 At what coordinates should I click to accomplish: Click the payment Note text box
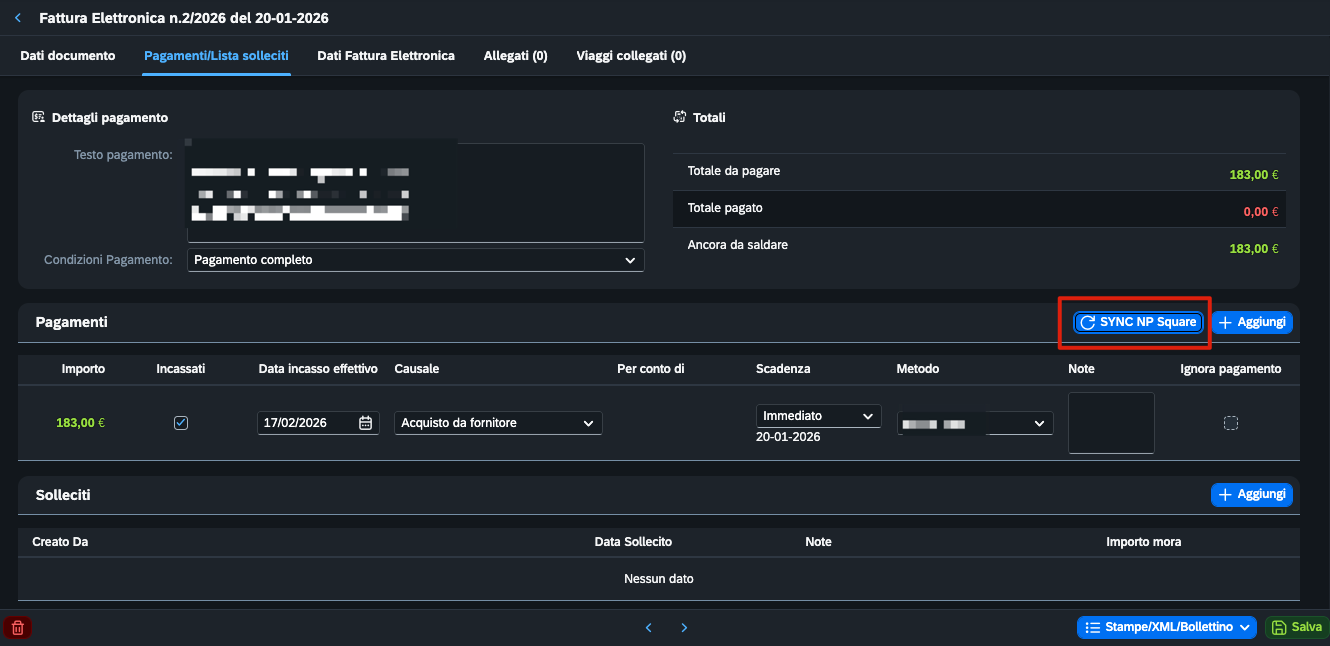[1111, 423]
